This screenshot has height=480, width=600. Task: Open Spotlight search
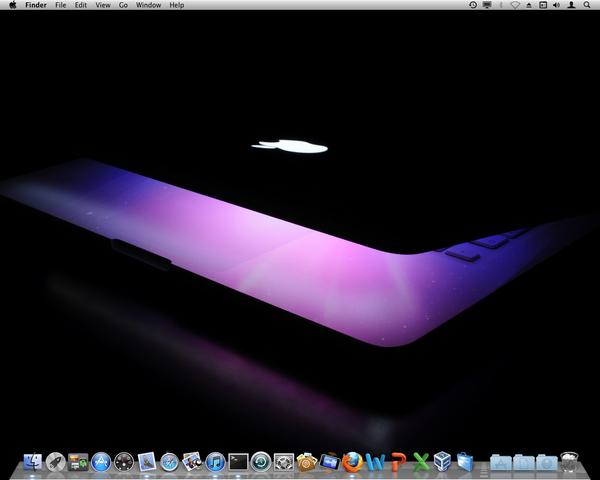pos(587,5)
